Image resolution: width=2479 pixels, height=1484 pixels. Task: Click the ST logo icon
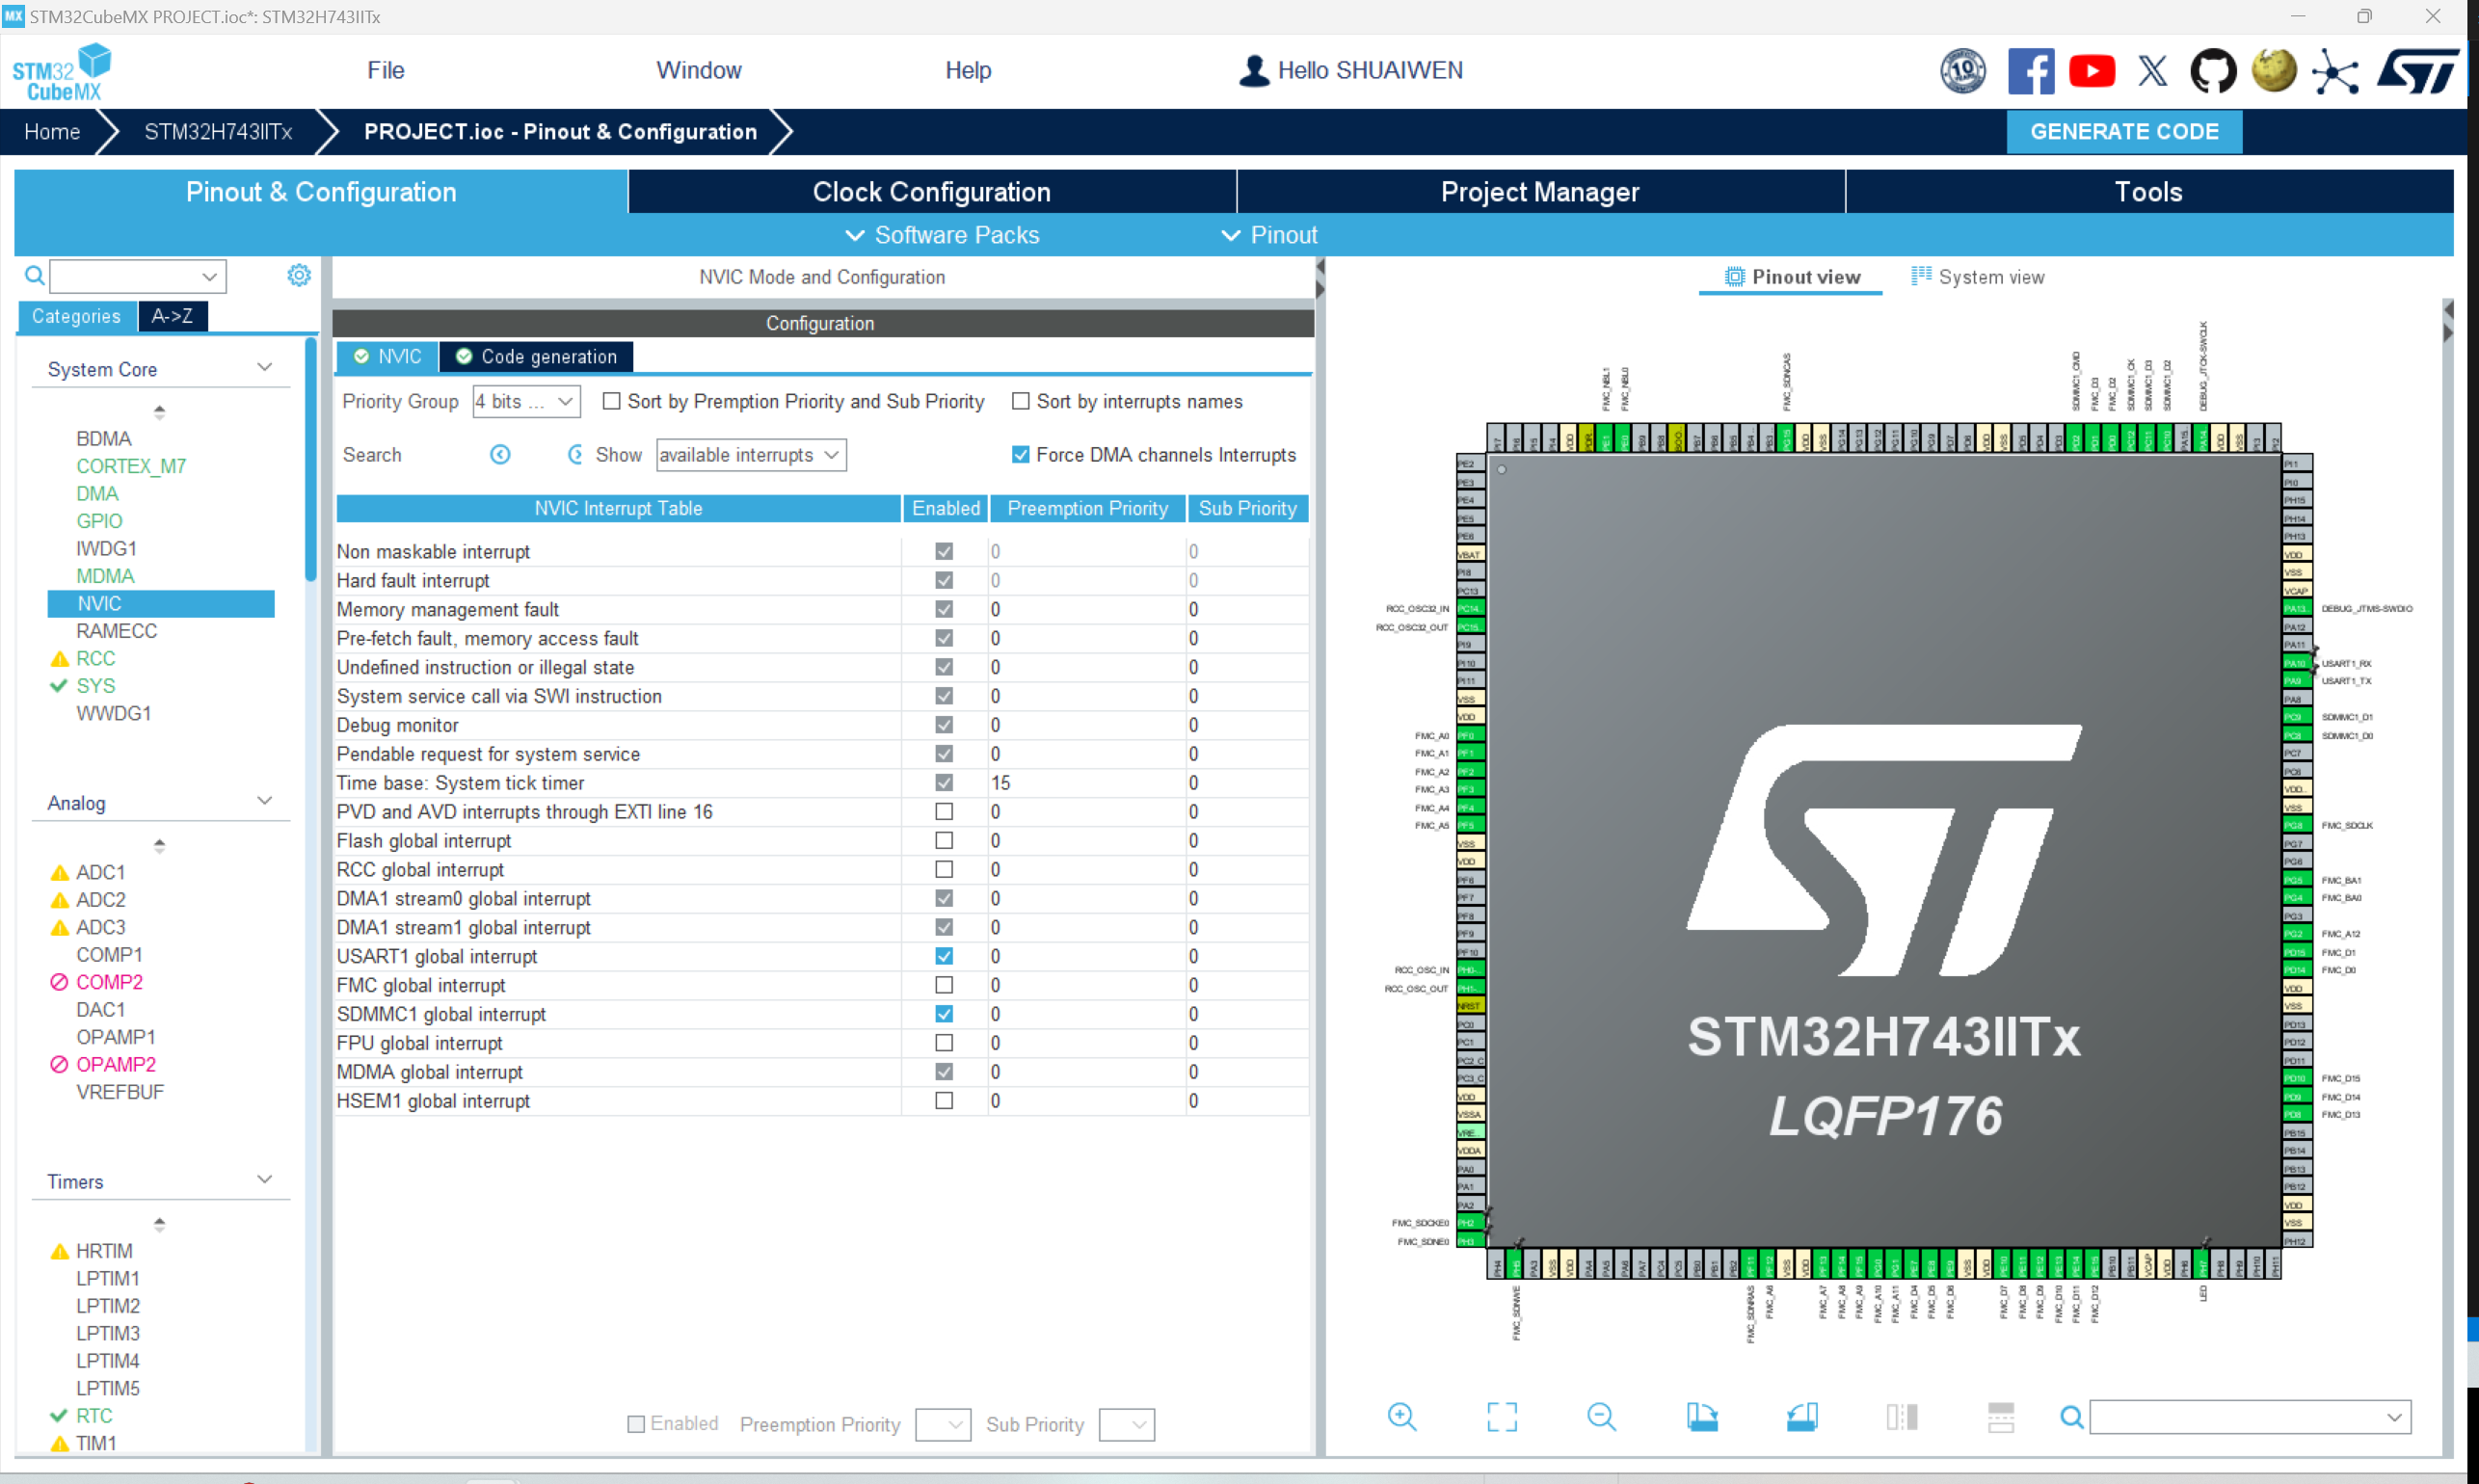[2418, 71]
